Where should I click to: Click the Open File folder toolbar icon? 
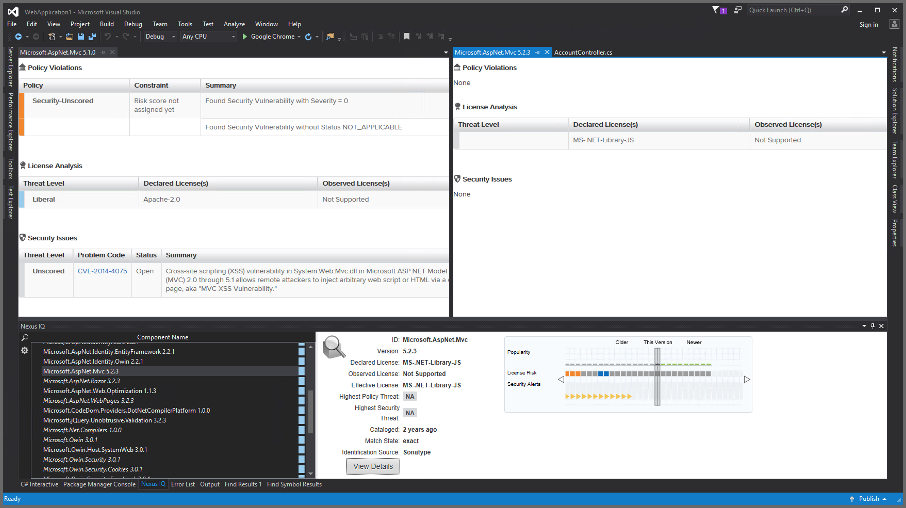[x=69, y=36]
